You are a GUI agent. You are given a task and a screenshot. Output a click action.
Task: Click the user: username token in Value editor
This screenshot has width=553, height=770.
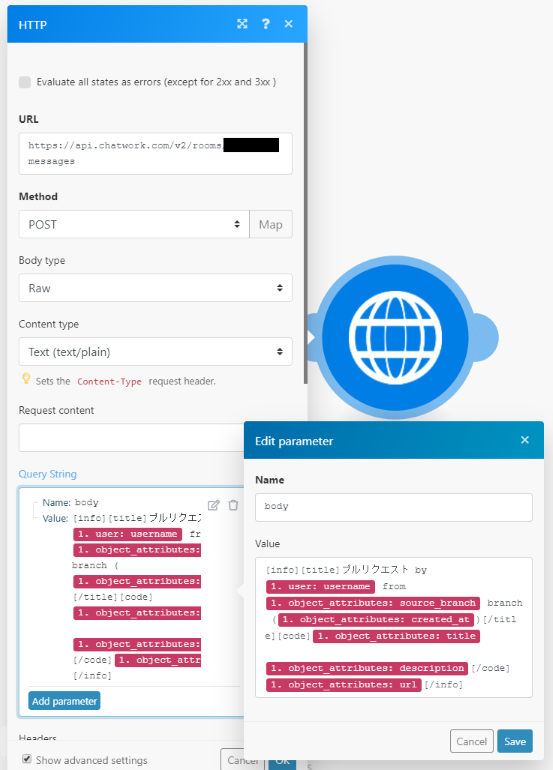coord(320,586)
